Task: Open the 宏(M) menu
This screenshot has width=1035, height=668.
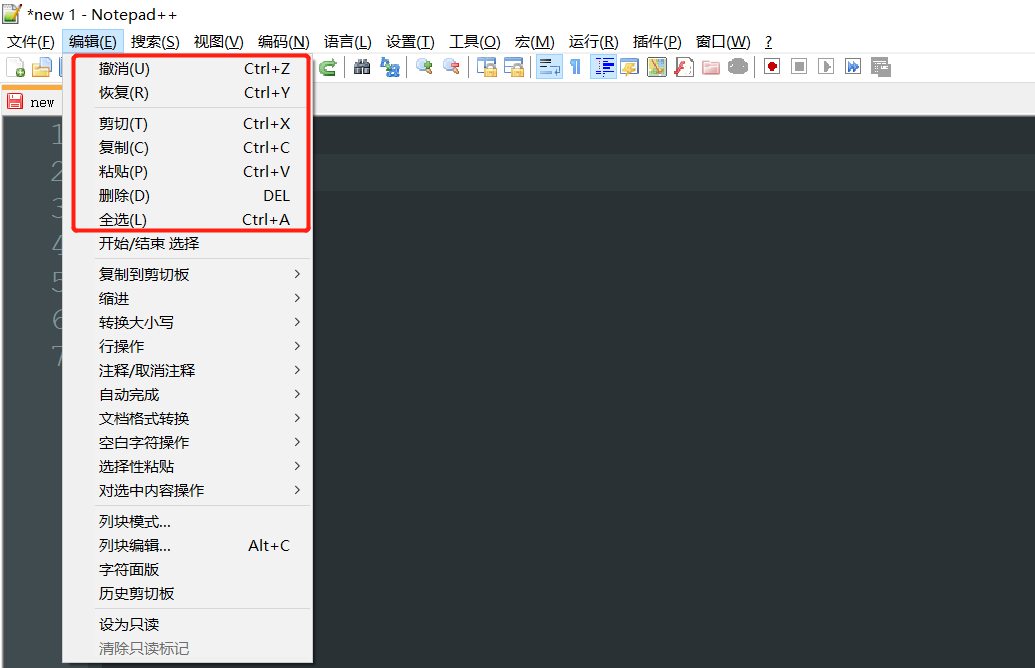Action: (x=535, y=42)
